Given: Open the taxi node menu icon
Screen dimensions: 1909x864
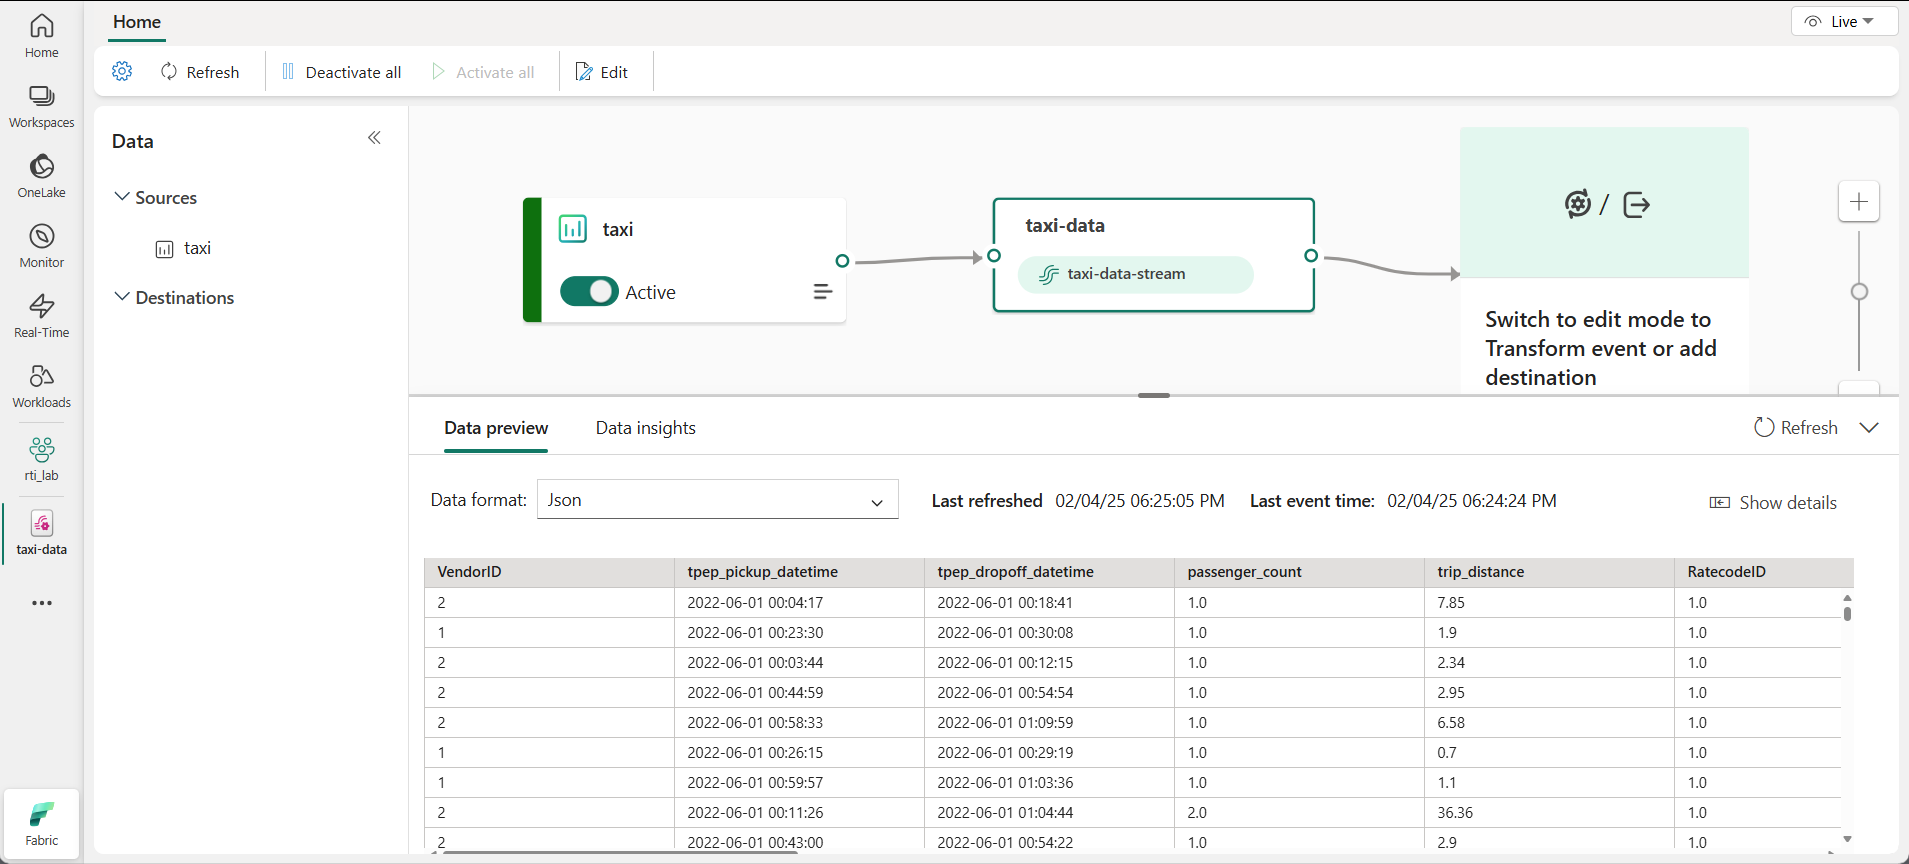Looking at the screenshot, I should click(822, 292).
